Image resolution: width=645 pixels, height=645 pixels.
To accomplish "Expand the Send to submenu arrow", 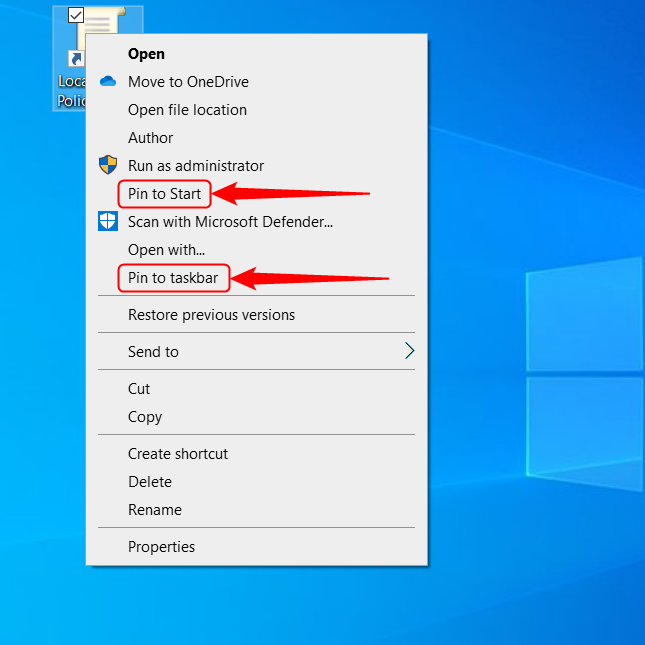I will pyautogui.click(x=409, y=351).
